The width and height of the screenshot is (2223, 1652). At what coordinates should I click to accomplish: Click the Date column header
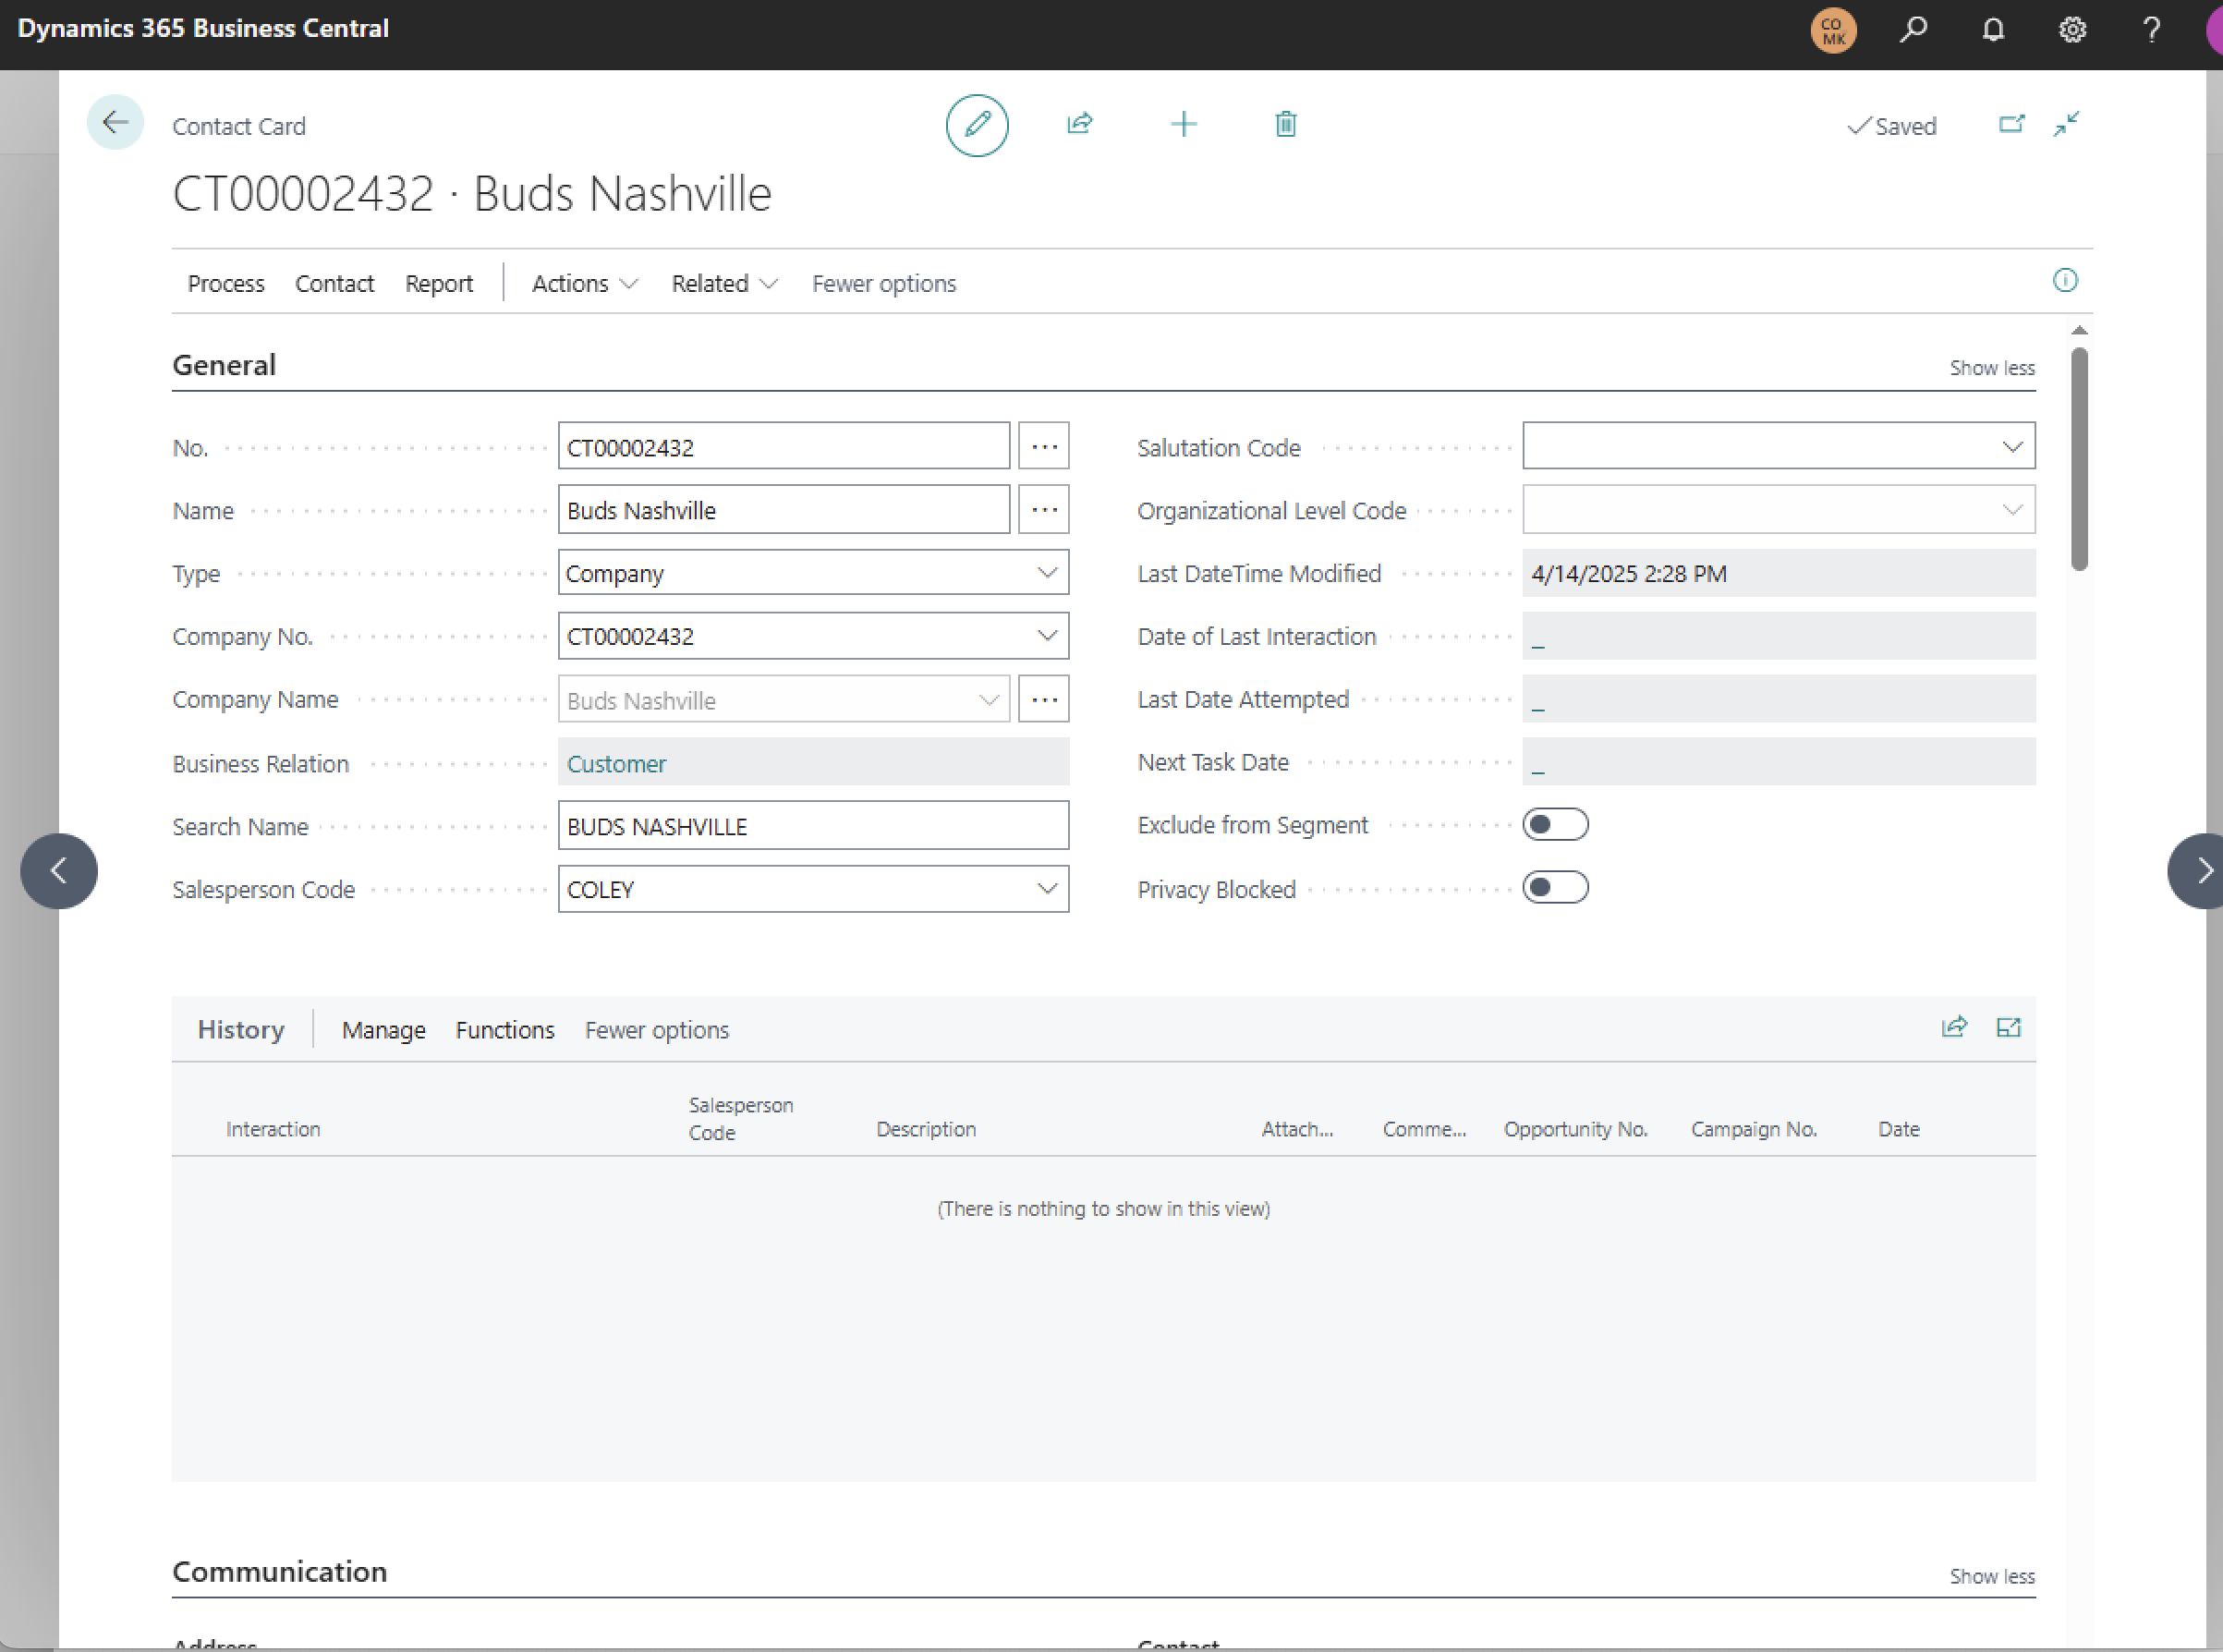(1898, 1129)
